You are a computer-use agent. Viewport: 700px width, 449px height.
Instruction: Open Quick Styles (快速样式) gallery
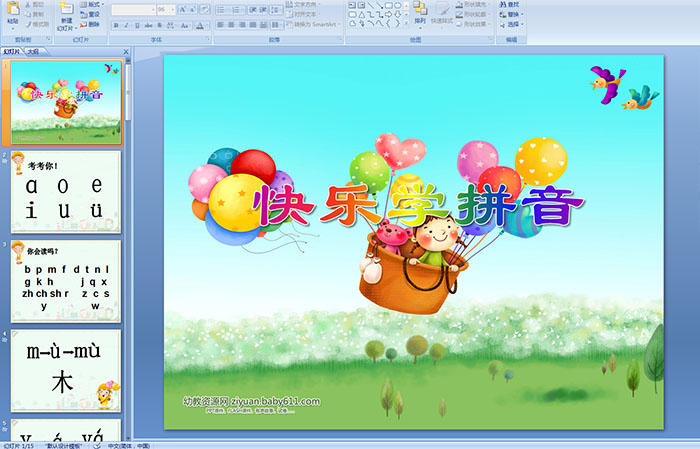442,13
